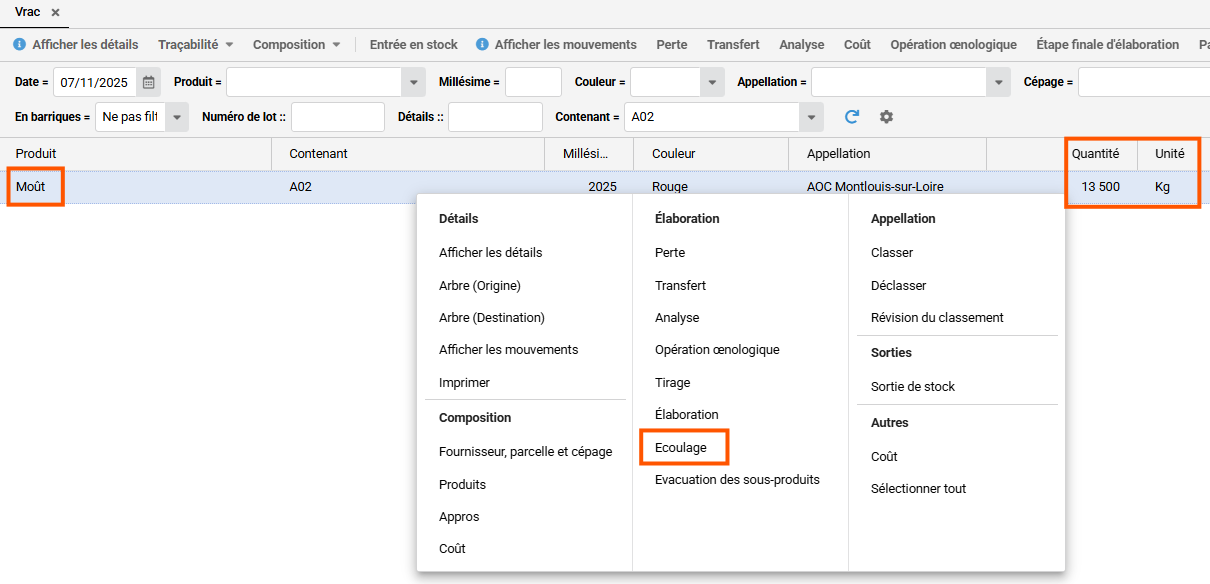Sort by the Quantité column header

point(1095,154)
